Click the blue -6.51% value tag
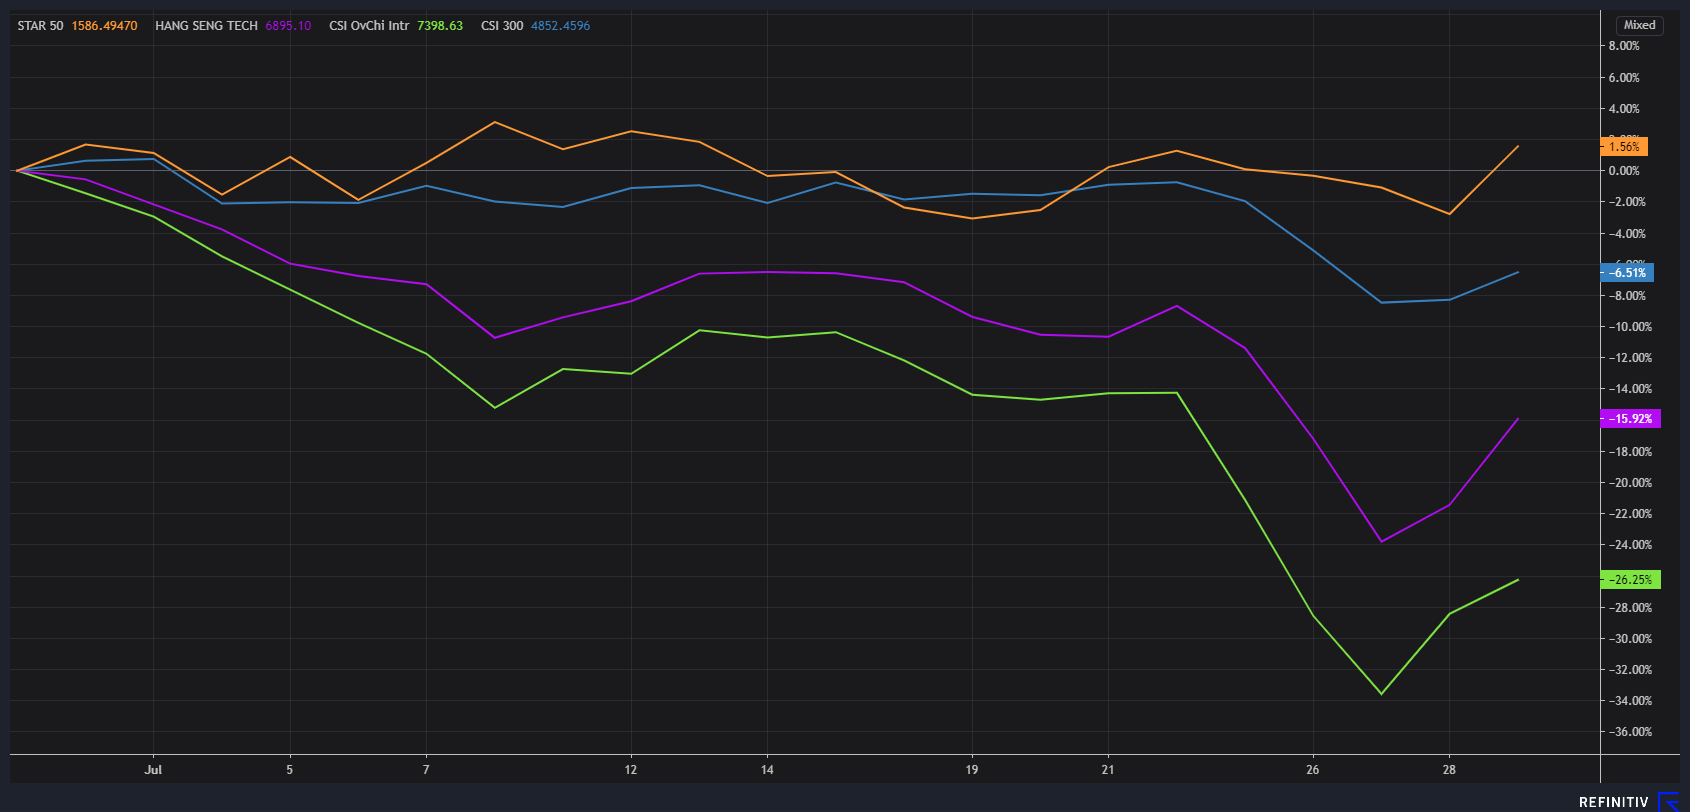This screenshot has width=1690, height=812. click(1627, 273)
